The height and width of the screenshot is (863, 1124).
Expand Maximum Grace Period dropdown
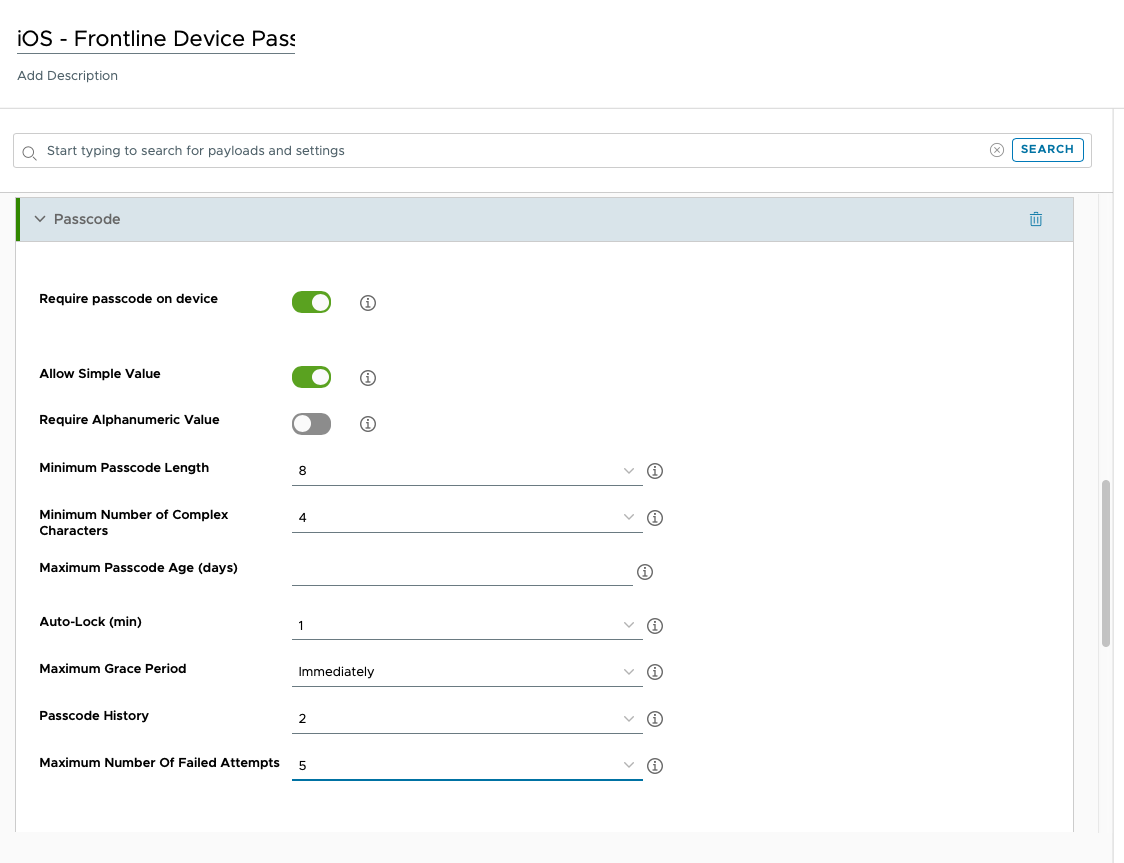466,672
